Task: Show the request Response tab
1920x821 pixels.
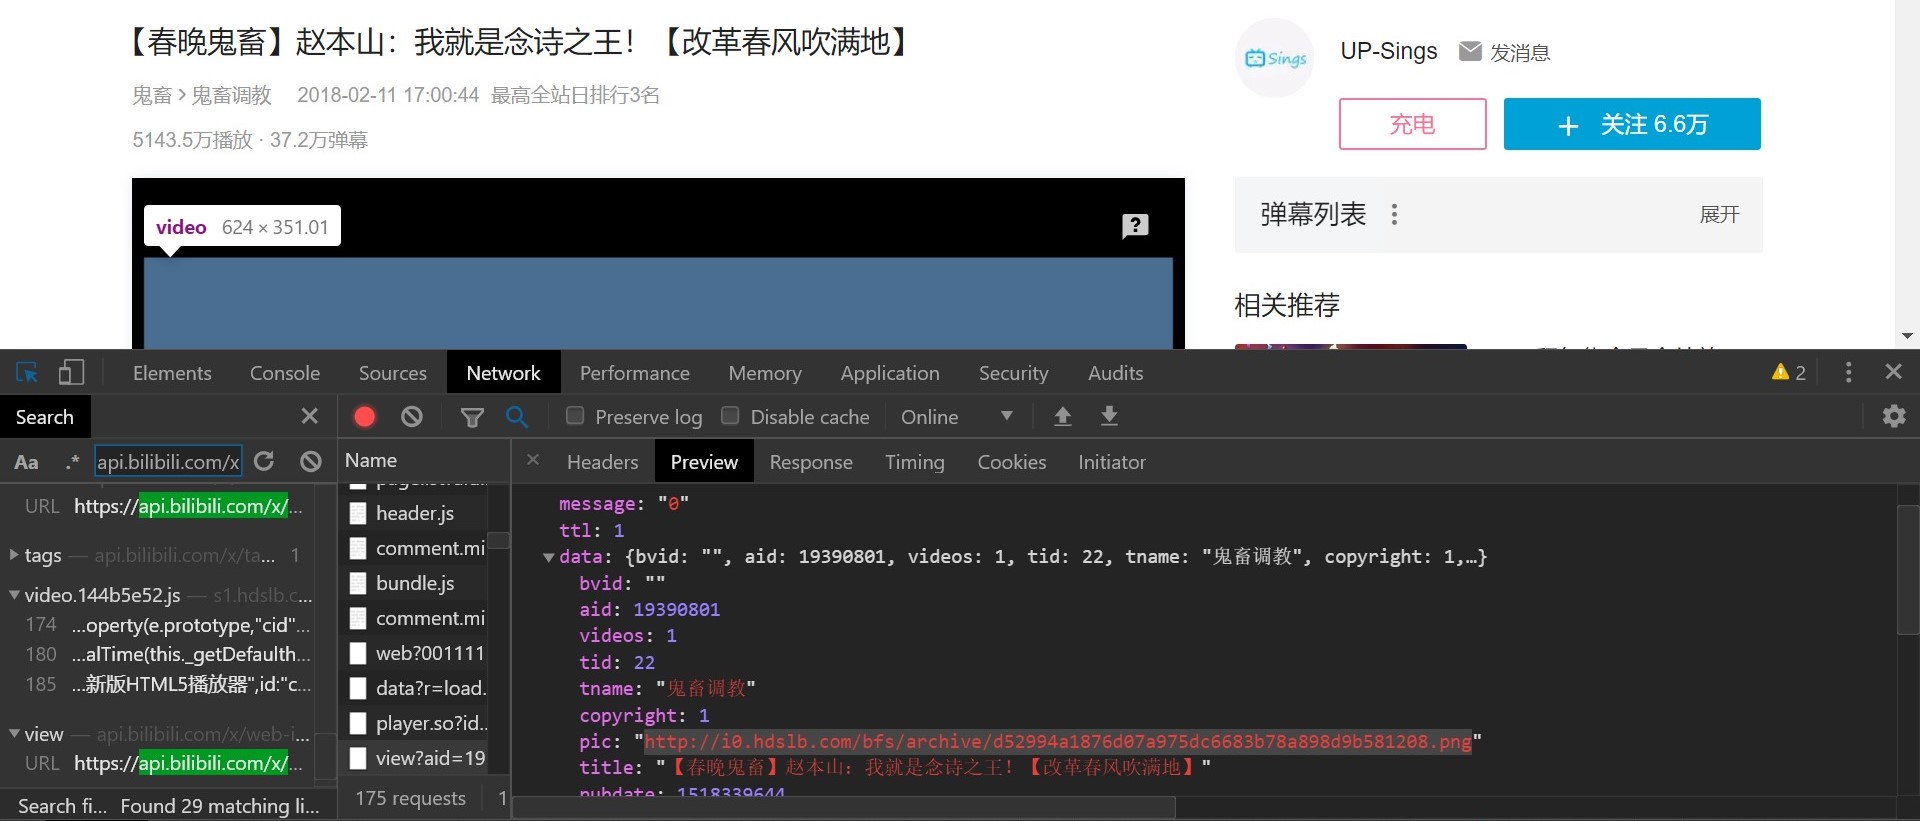Action: (x=811, y=462)
